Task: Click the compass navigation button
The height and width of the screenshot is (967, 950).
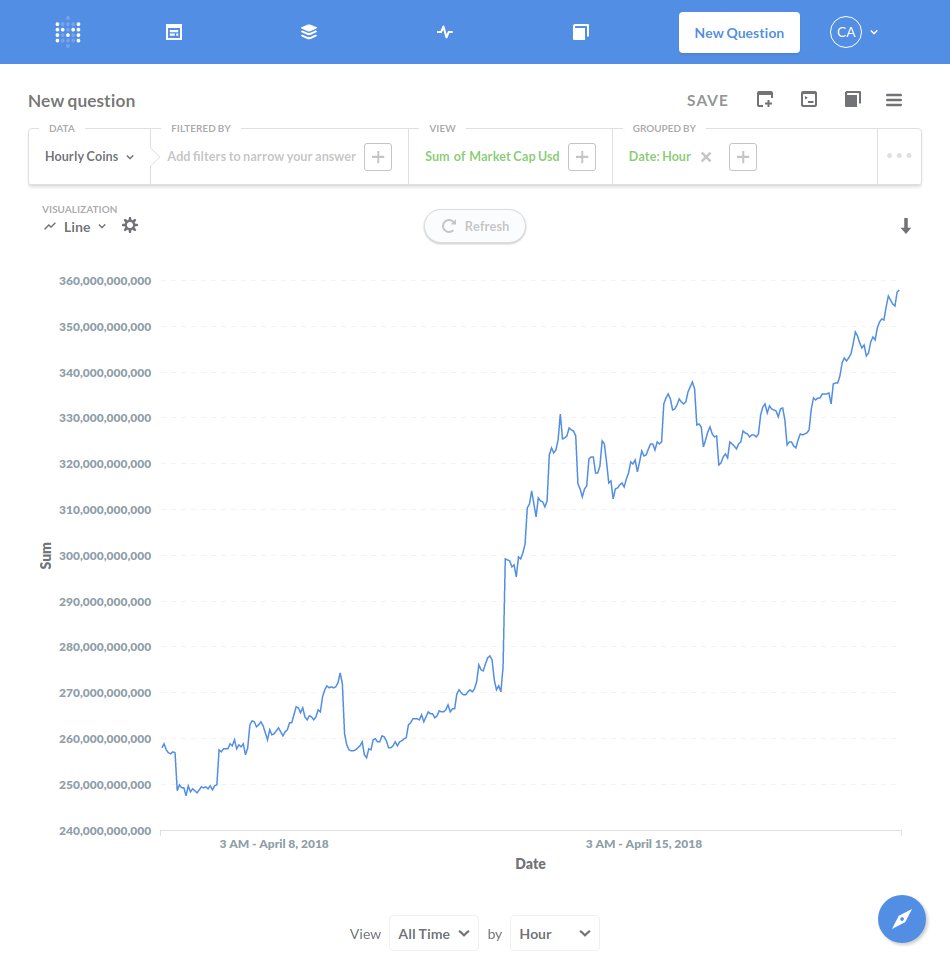Action: [x=901, y=919]
